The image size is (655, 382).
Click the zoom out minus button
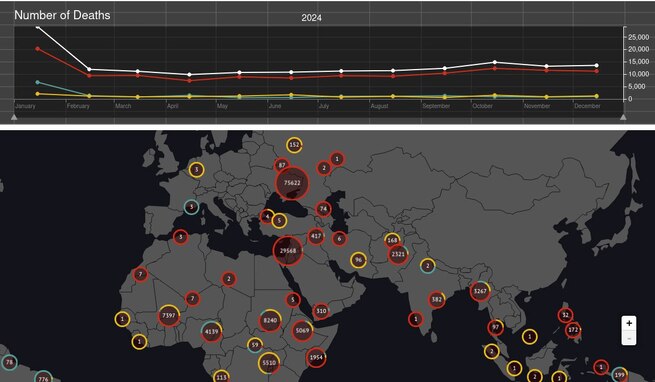[x=629, y=338]
